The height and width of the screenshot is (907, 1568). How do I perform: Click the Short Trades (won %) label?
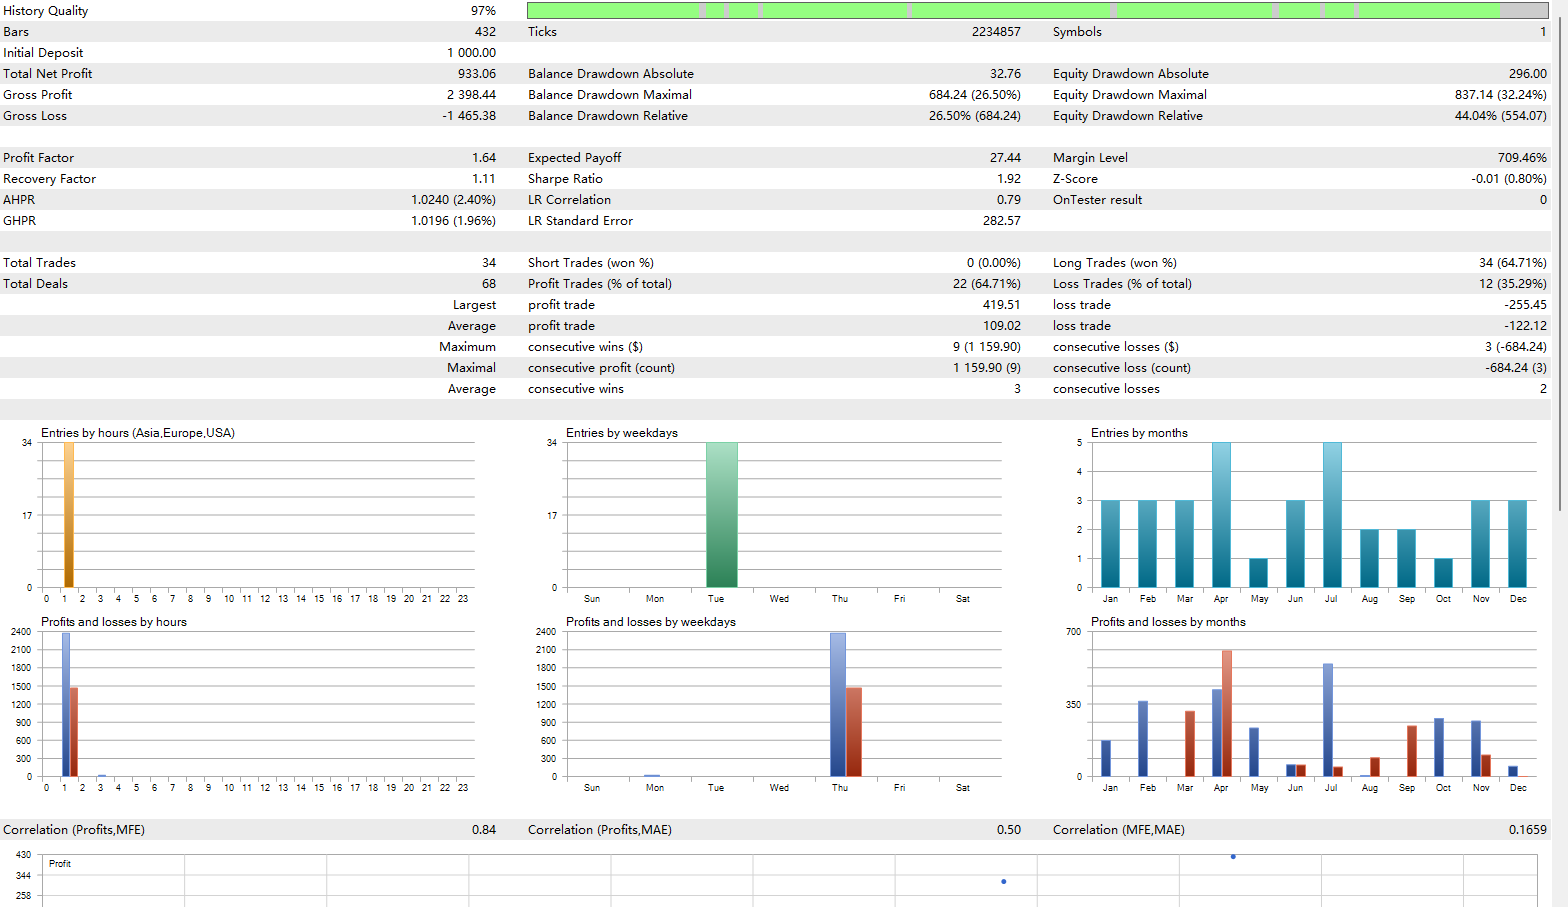tap(591, 262)
